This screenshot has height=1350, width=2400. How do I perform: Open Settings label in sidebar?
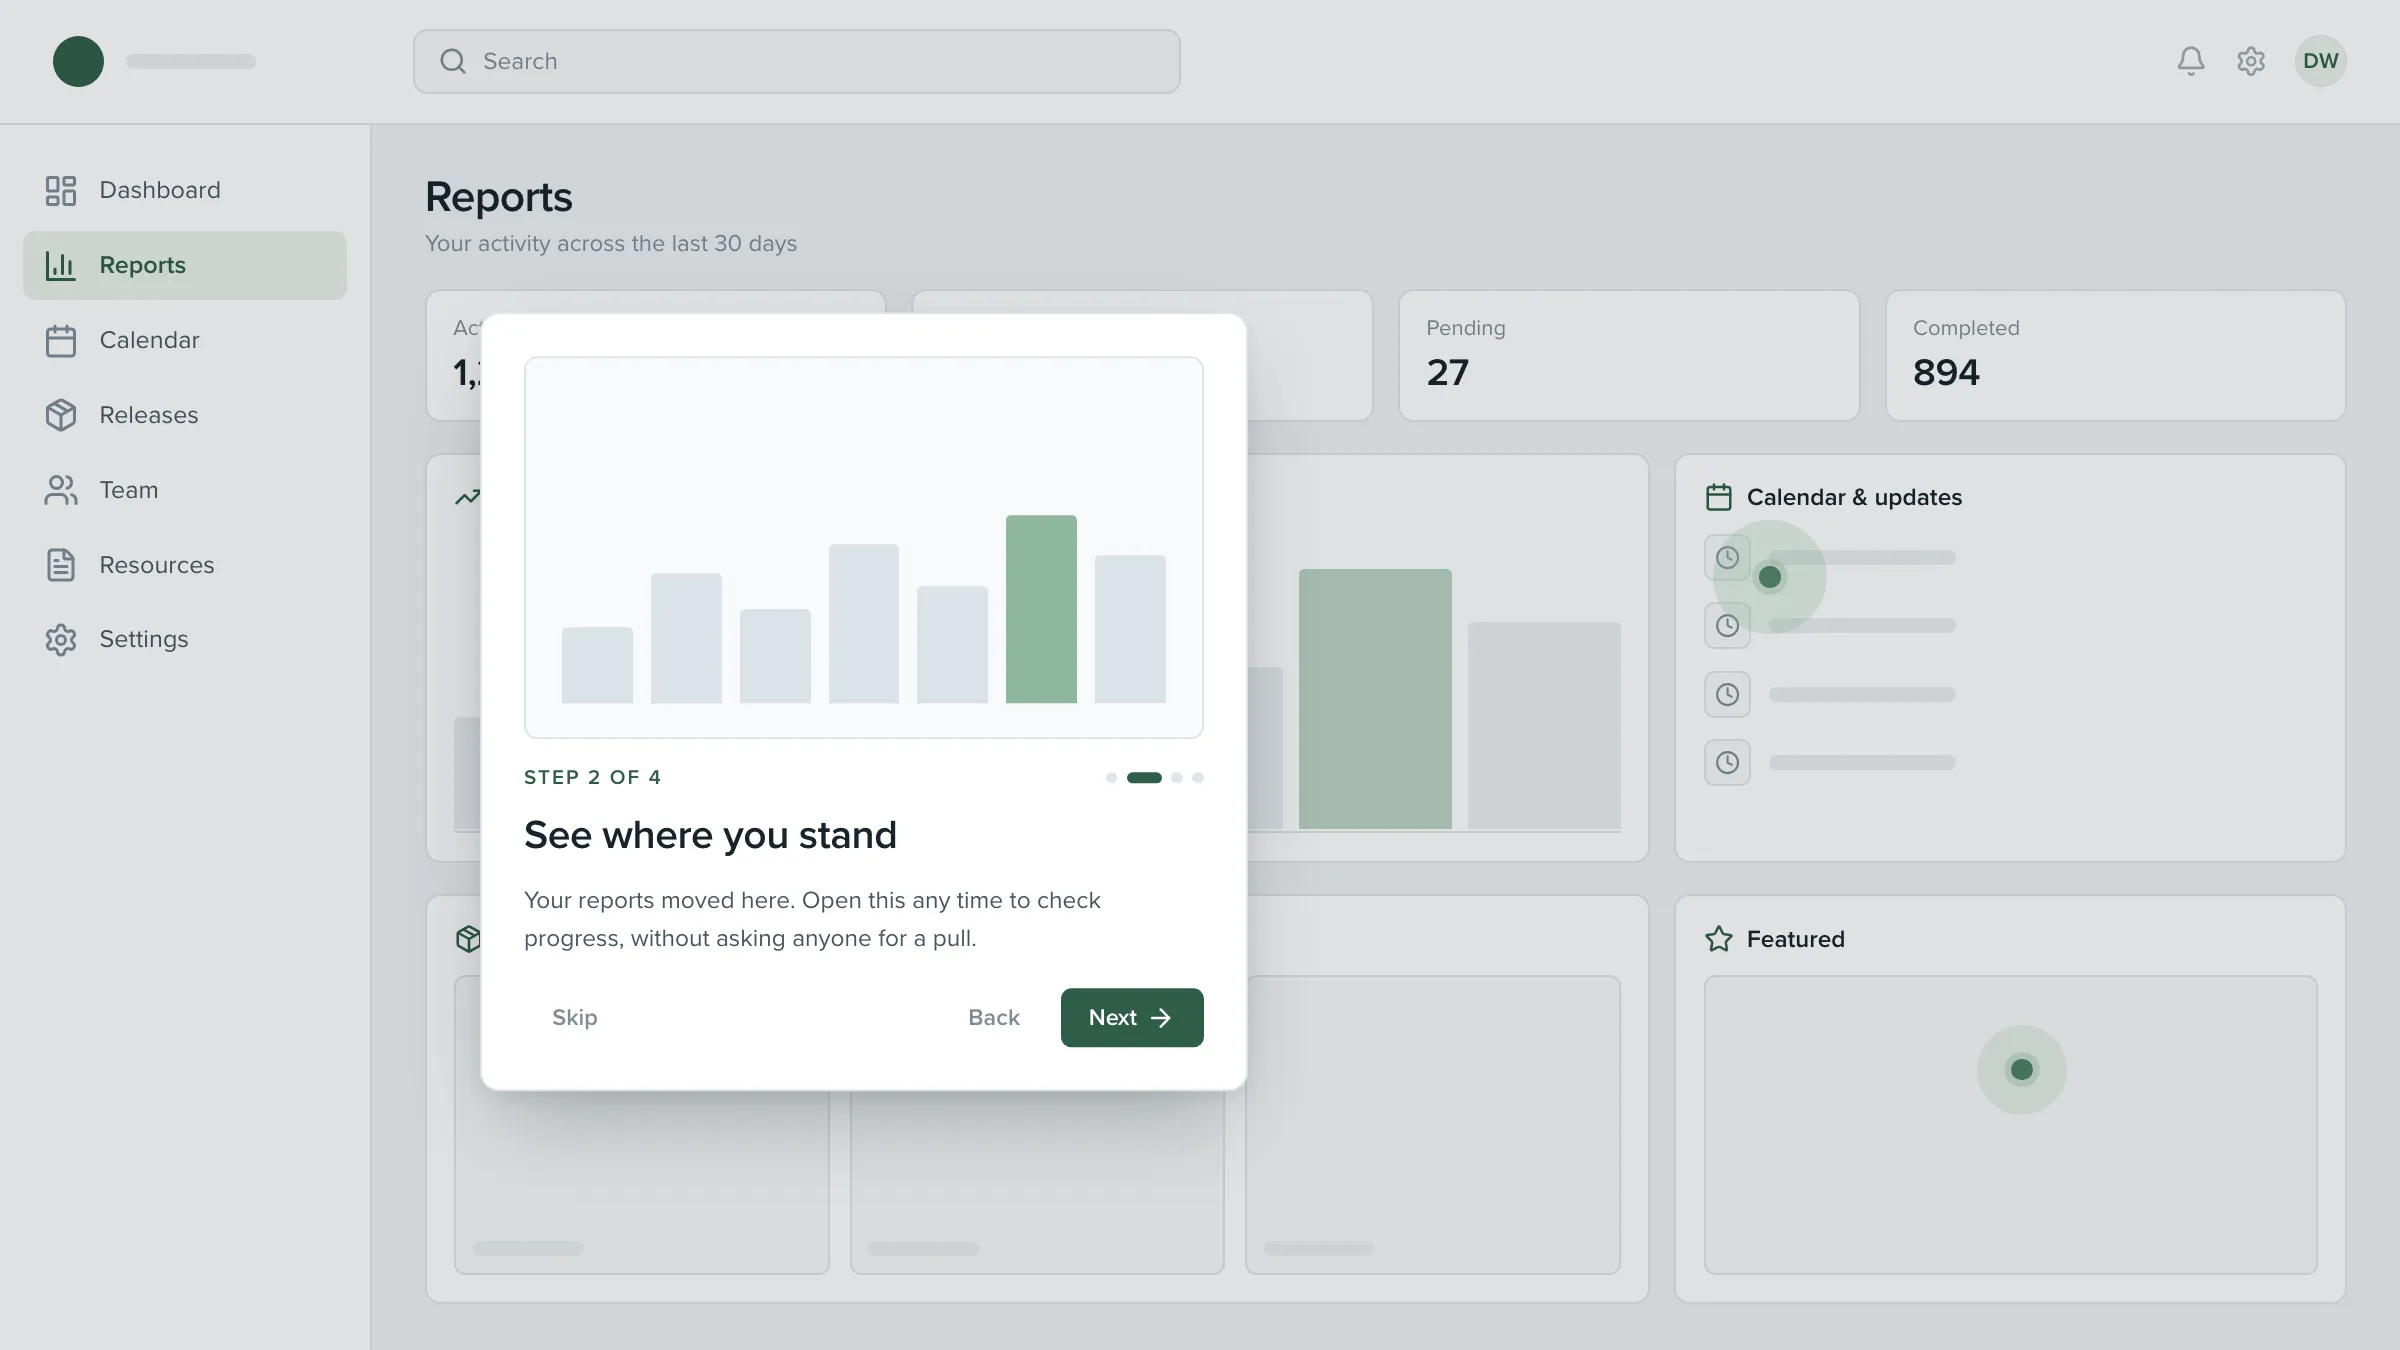point(144,640)
